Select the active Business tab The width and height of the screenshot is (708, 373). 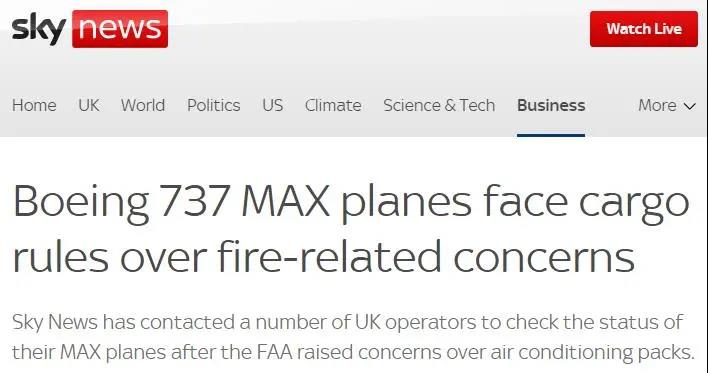pyautogui.click(x=551, y=105)
